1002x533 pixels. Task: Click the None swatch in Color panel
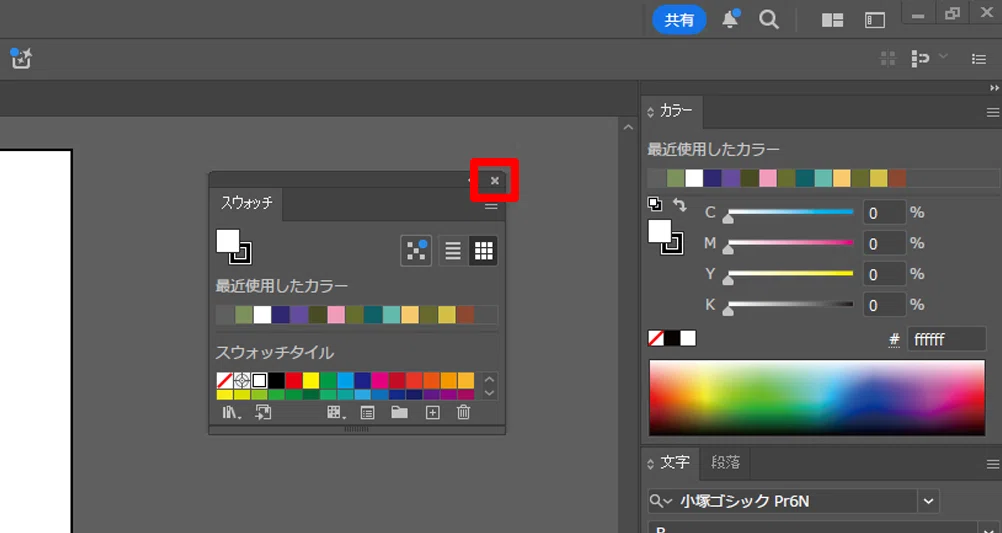coord(656,338)
